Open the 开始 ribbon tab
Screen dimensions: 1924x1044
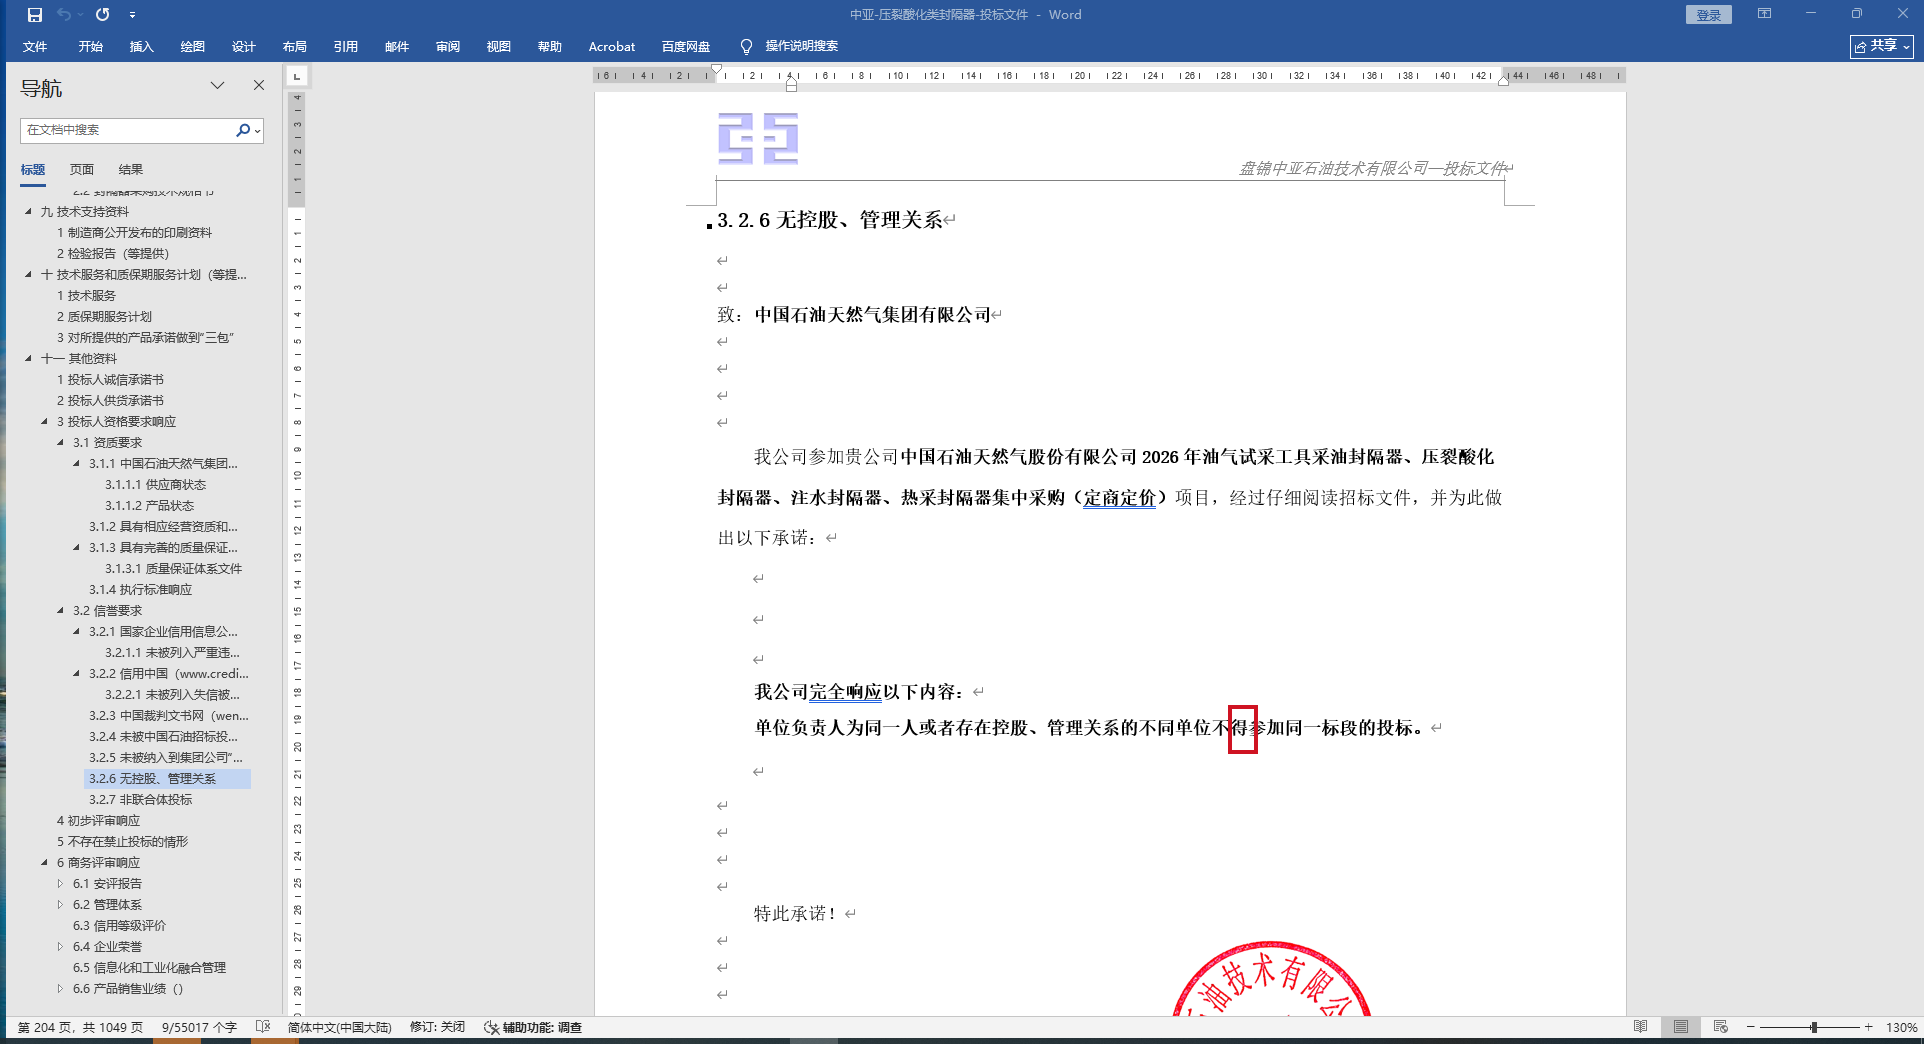pos(91,47)
